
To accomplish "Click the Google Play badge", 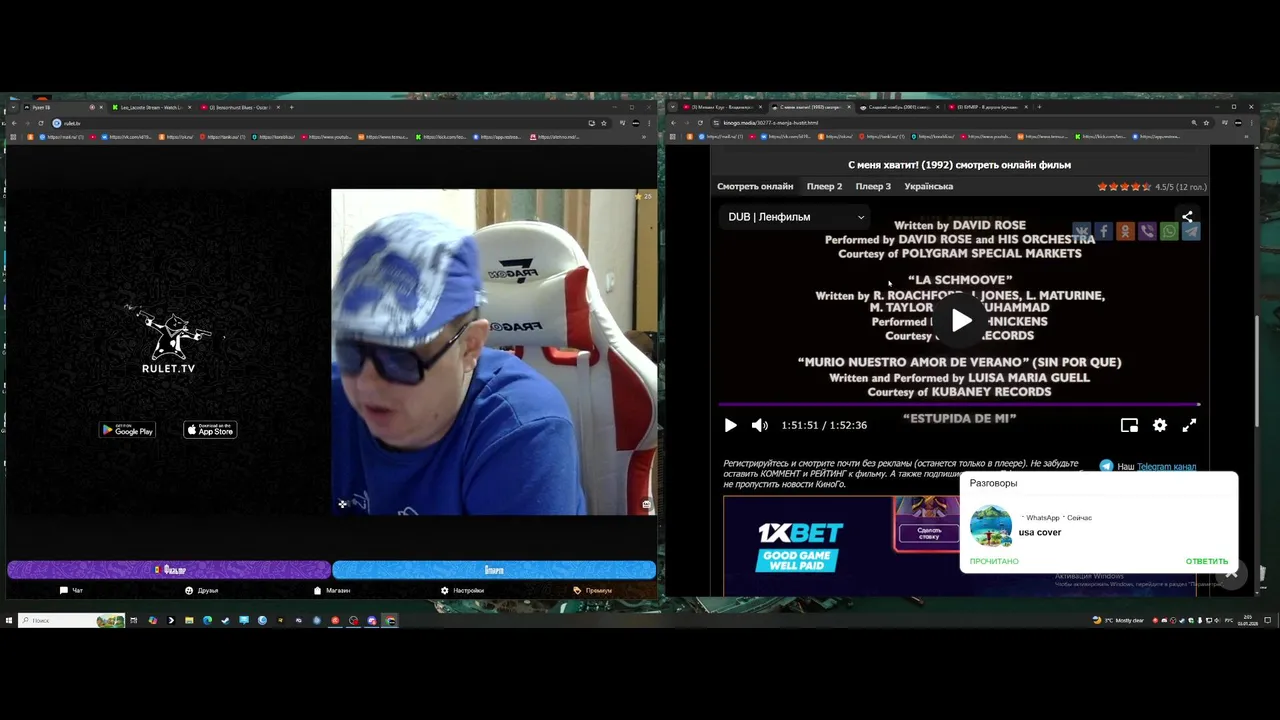I will click(127, 430).
